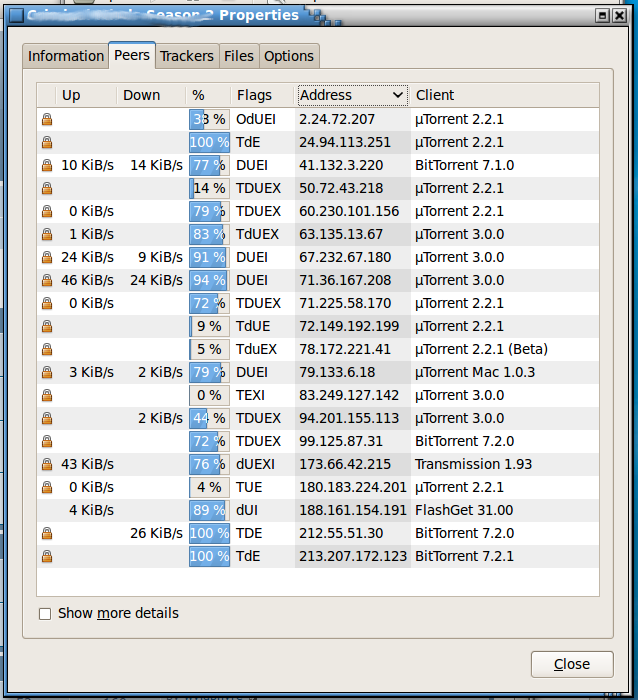Click the lock icon for 180.183.224.201
638x700 pixels.
[47, 487]
